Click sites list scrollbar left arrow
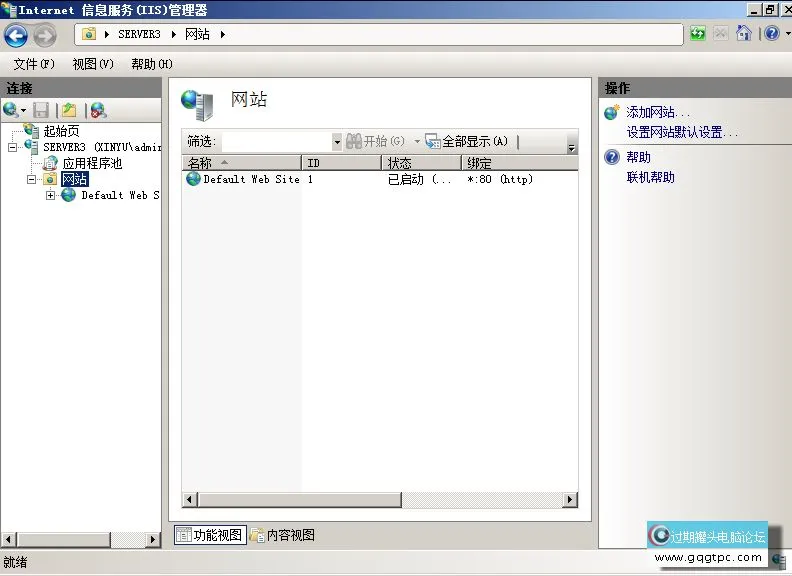This screenshot has height=576, width=792. pyautogui.click(x=189, y=500)
